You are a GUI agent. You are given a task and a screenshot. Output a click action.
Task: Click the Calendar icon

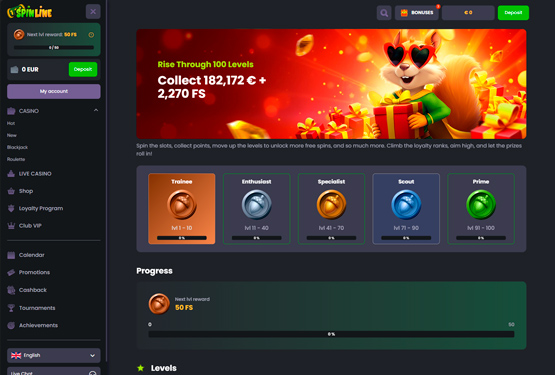(x=11, y=255)
